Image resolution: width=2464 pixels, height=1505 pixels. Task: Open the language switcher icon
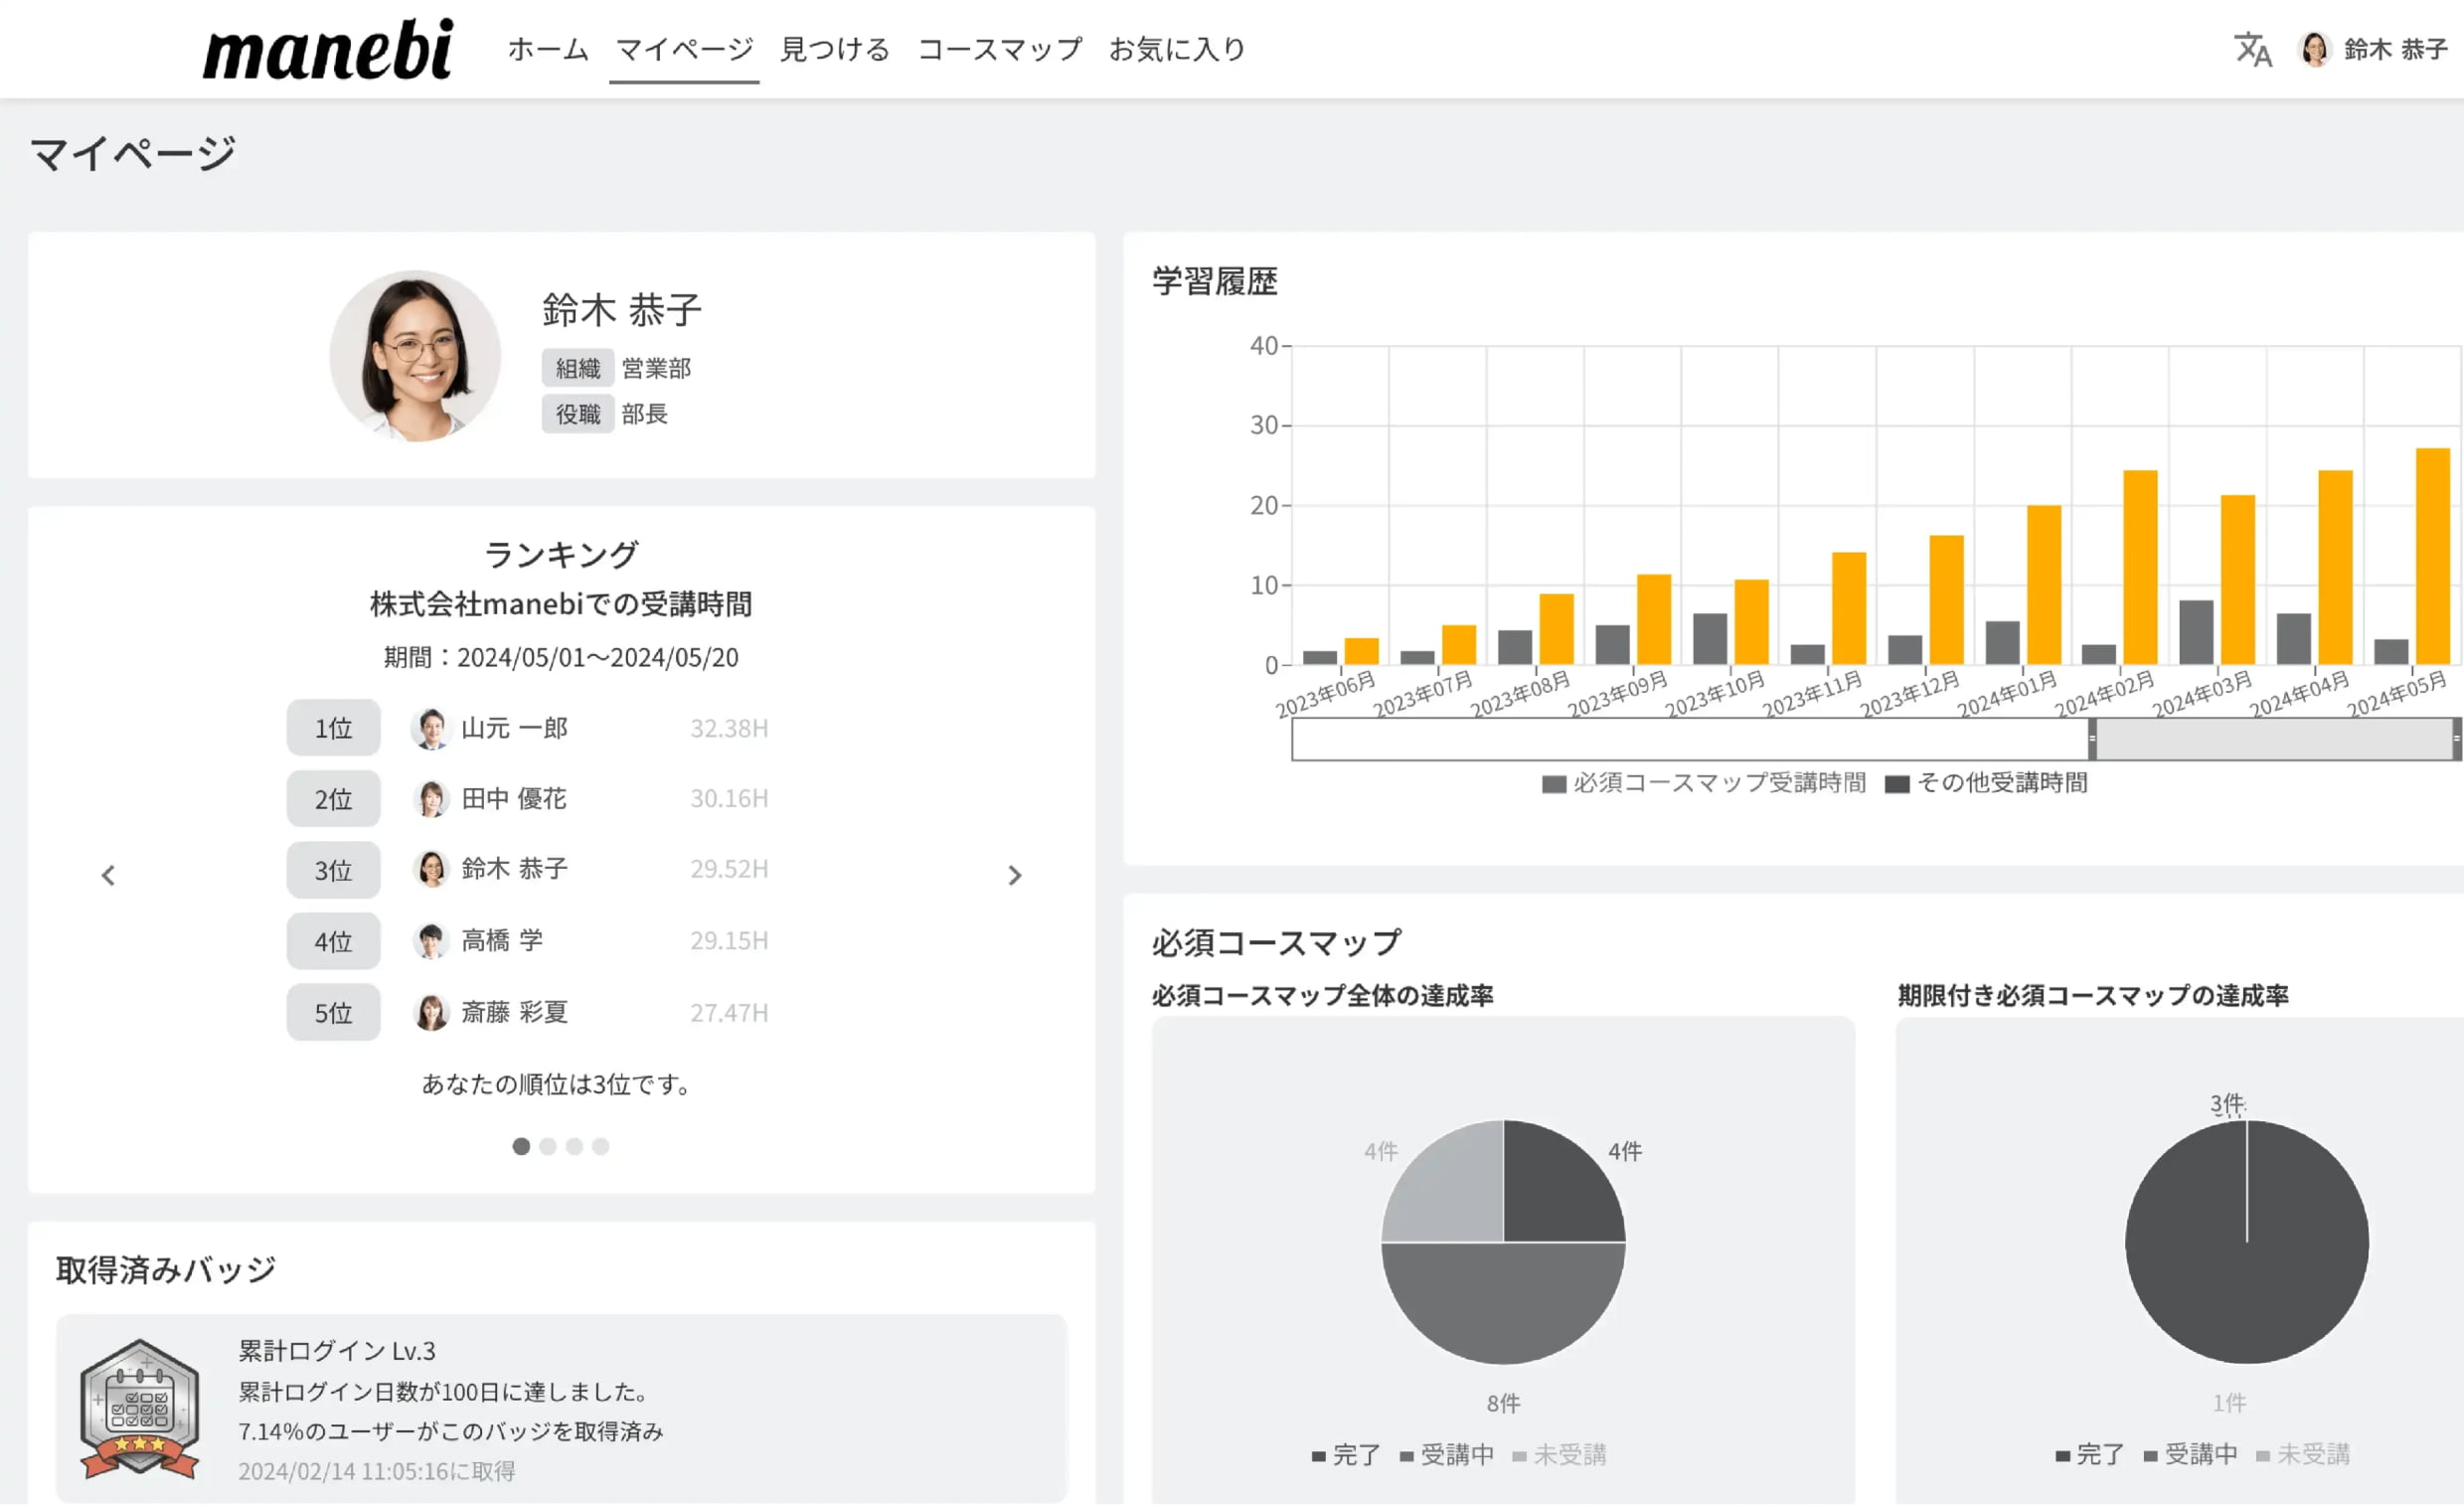click(2253, 47)
